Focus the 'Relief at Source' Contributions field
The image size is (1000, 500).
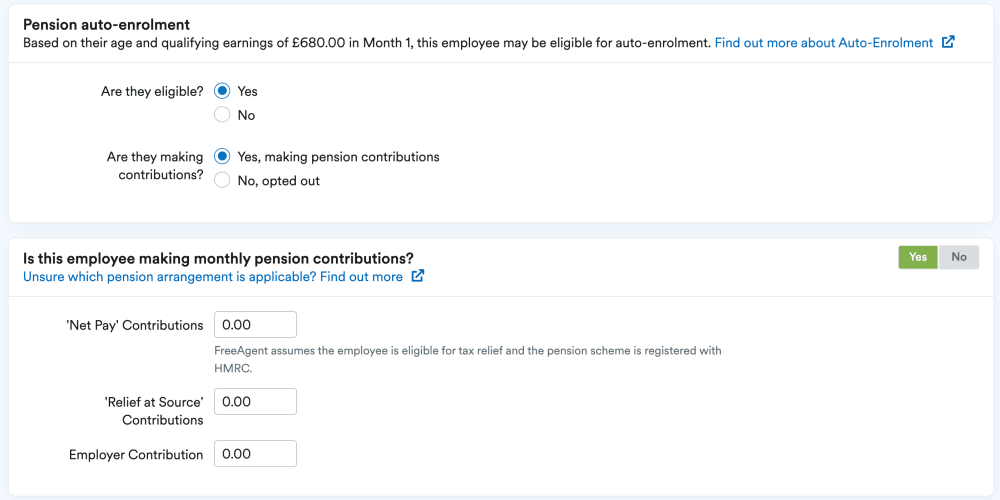255,401
